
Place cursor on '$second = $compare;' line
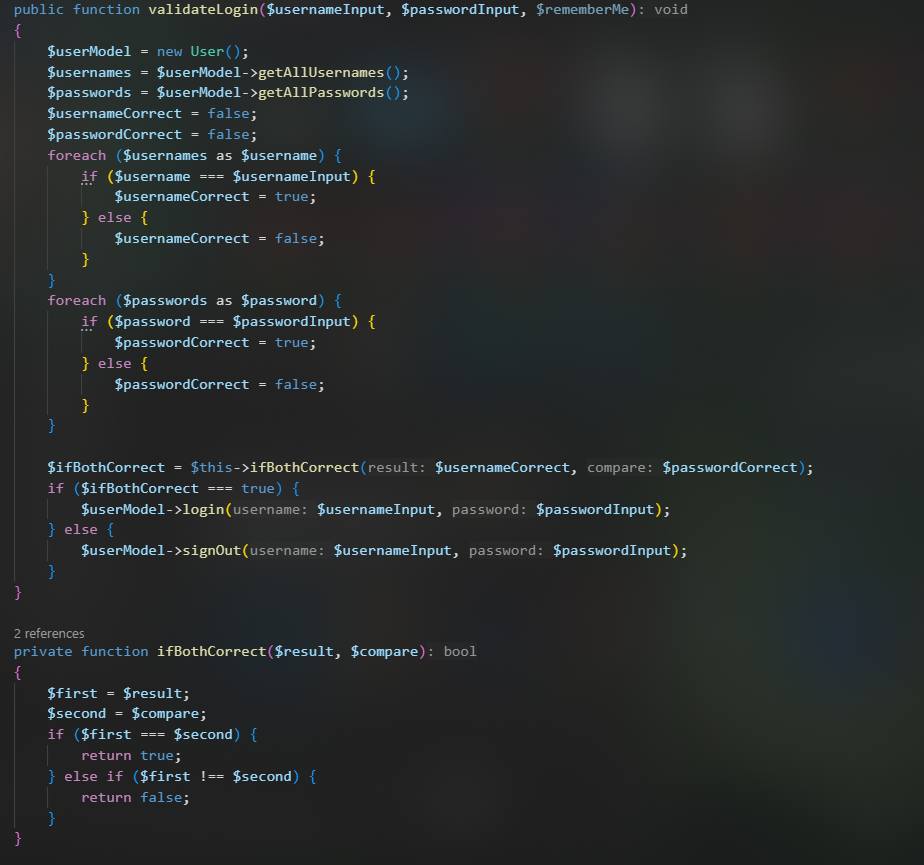126,713
